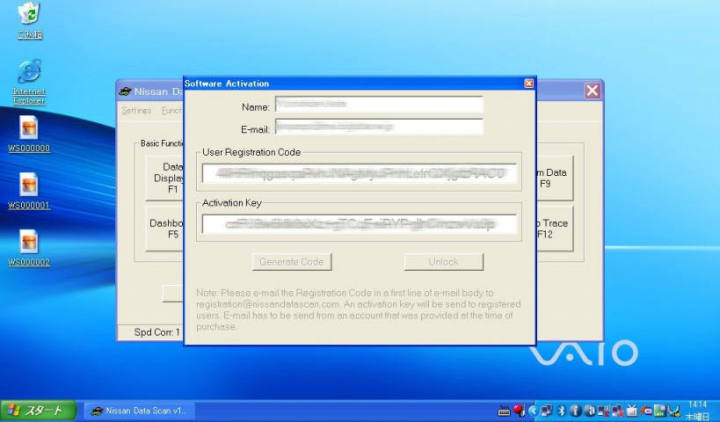Click the keyboard IME icon in the tray
Screen dimensions: 720x422
(504, 411)
